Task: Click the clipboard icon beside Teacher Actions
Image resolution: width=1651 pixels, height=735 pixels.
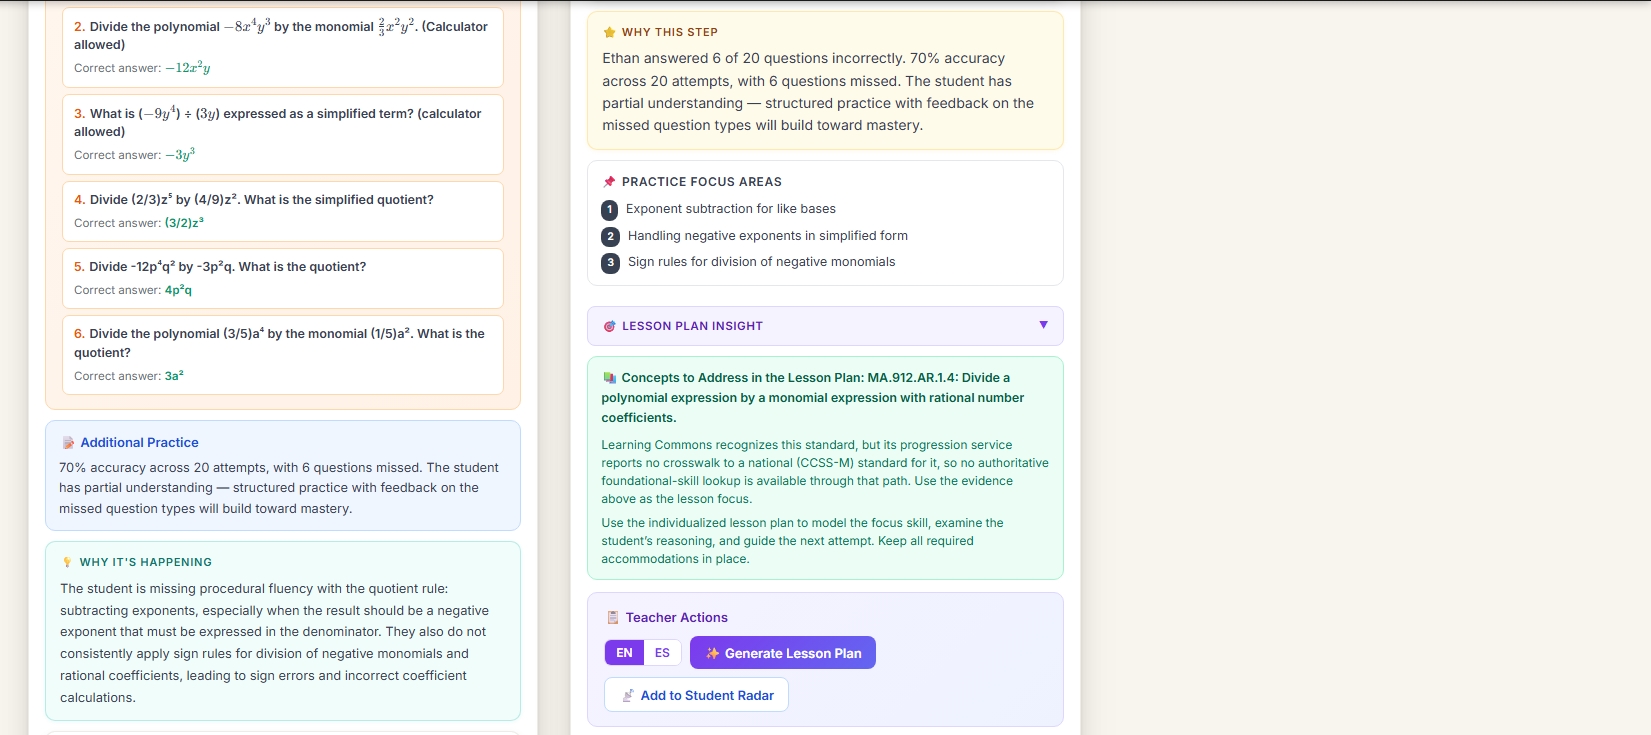Action: [x=613, y=618]
